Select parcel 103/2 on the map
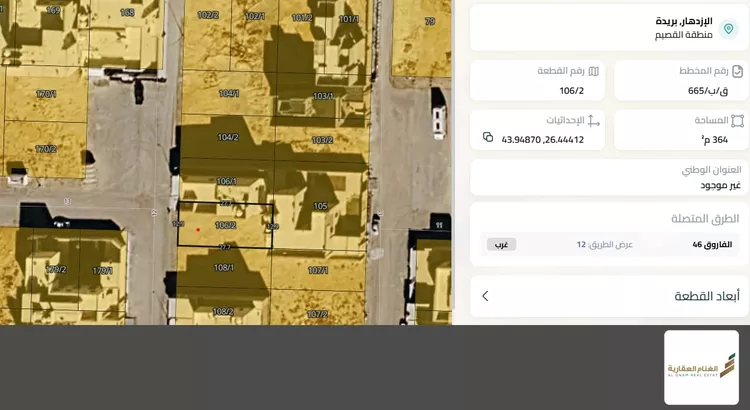This screenshot has height=410, width=750. pyautogui.click(x=322, y=140)
